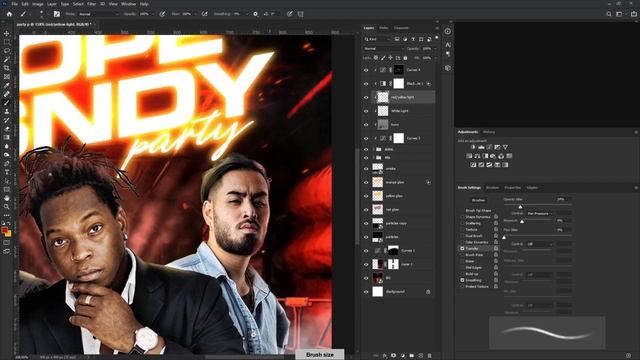
Task: Select the yellow glow layer thumbnail
Action: (x=378, y=196)
